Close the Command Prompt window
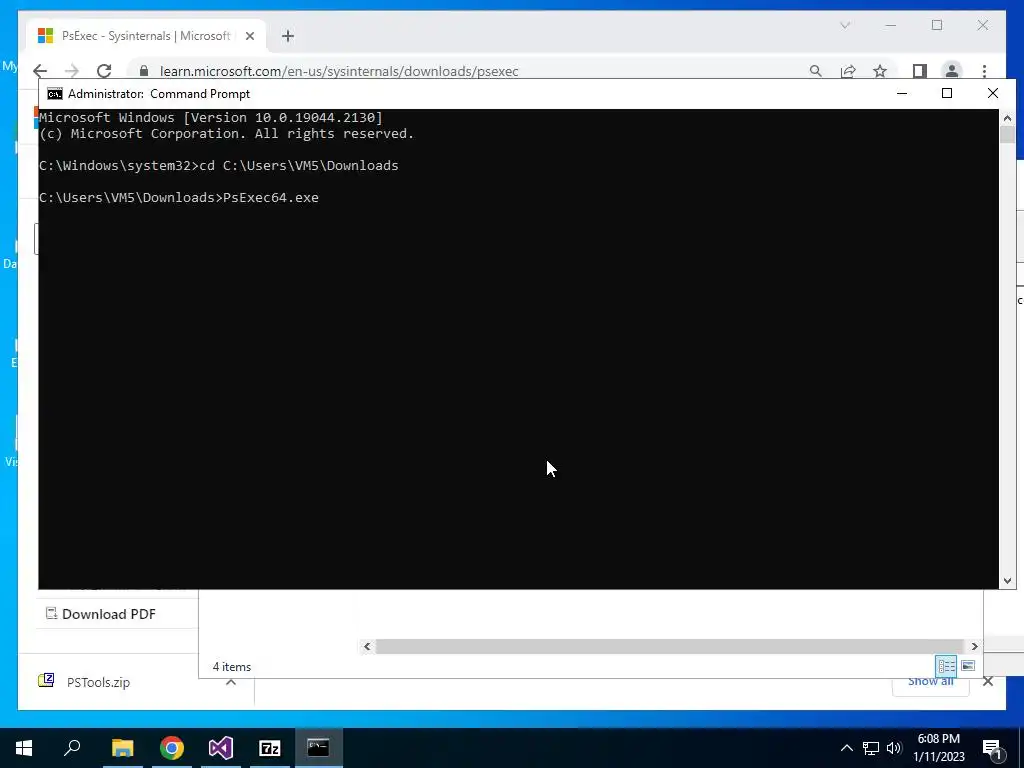The height and width of the screenshot is (768, 1024). coord(993,93)
